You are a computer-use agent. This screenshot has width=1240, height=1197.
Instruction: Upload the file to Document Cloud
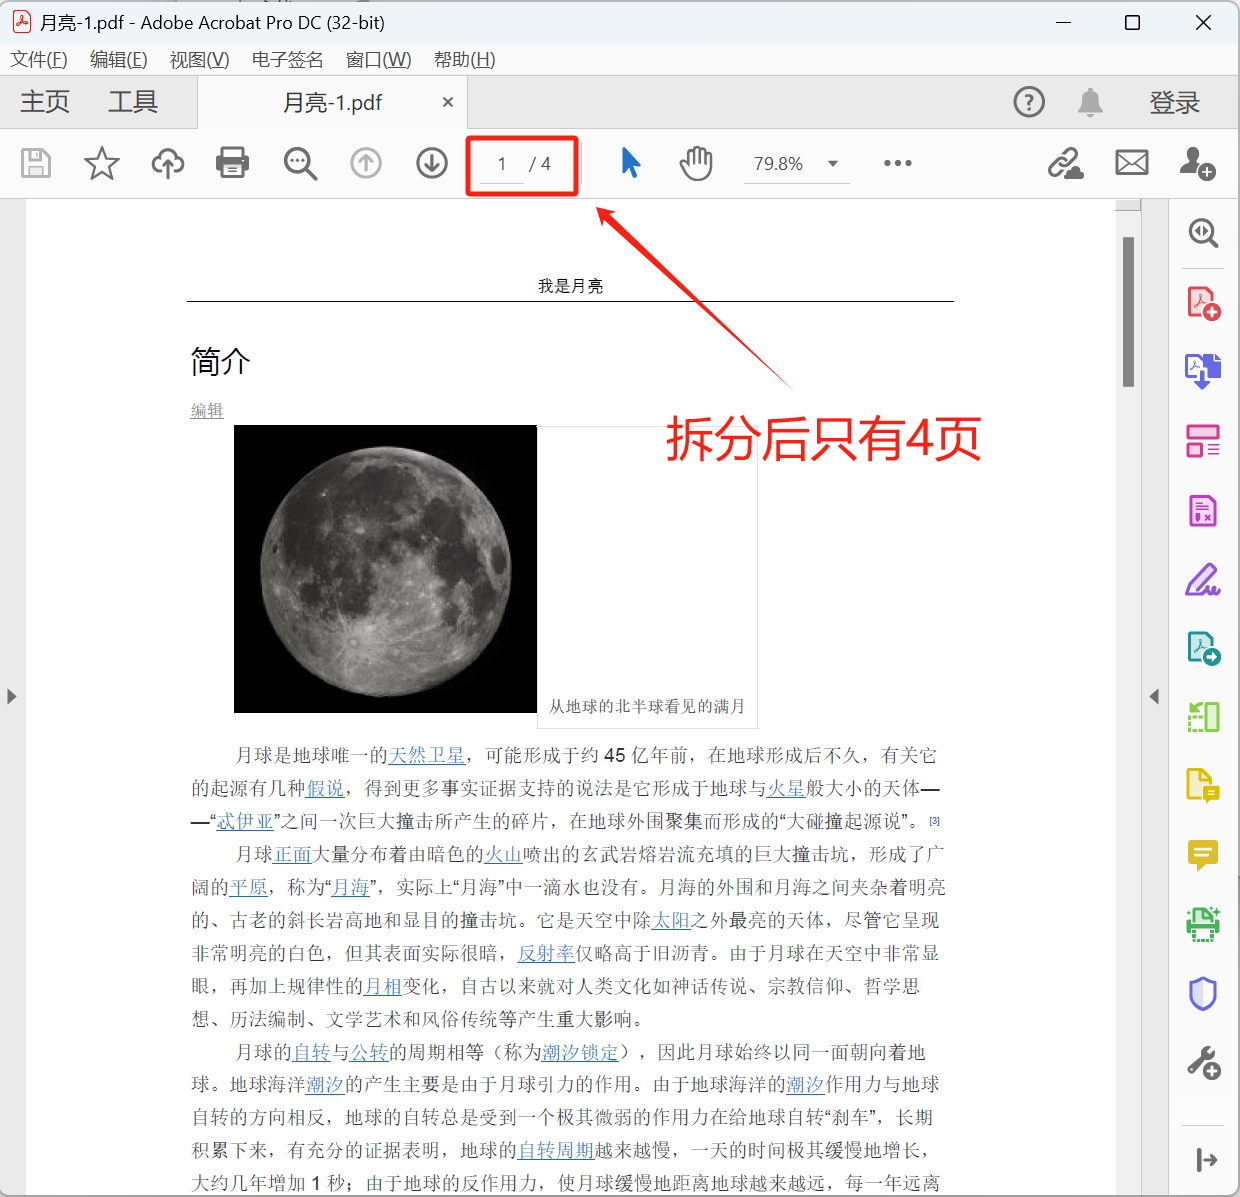(167, 163)
